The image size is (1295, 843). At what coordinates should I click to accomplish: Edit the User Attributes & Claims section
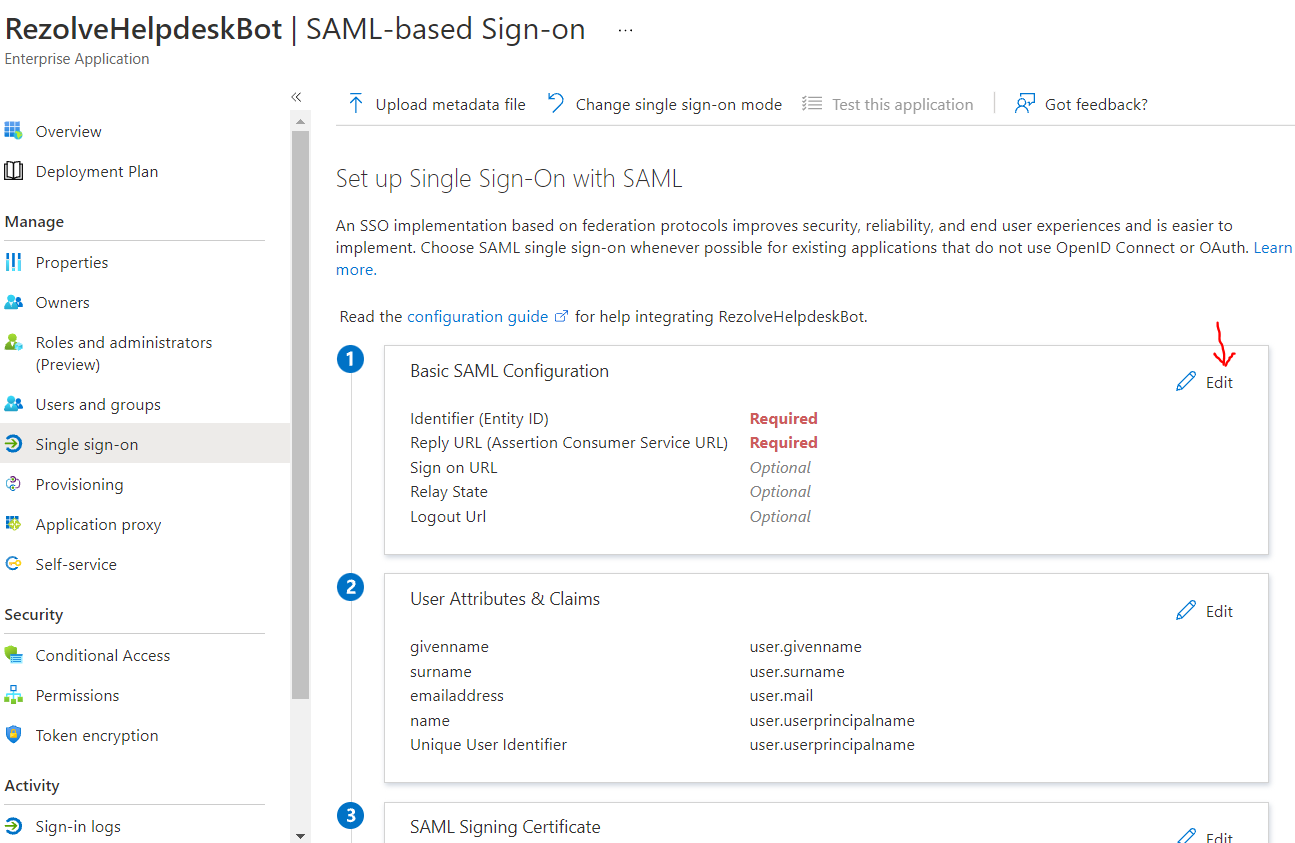point(1205,611)
